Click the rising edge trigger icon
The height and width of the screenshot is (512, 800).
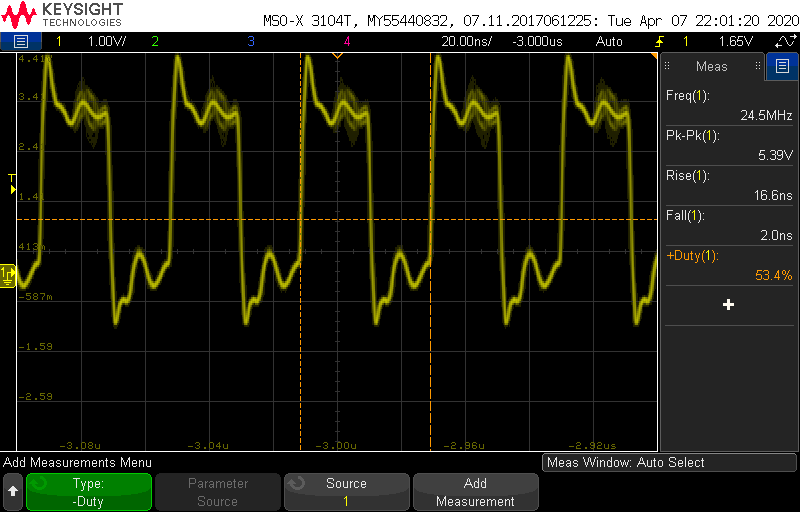660,41
